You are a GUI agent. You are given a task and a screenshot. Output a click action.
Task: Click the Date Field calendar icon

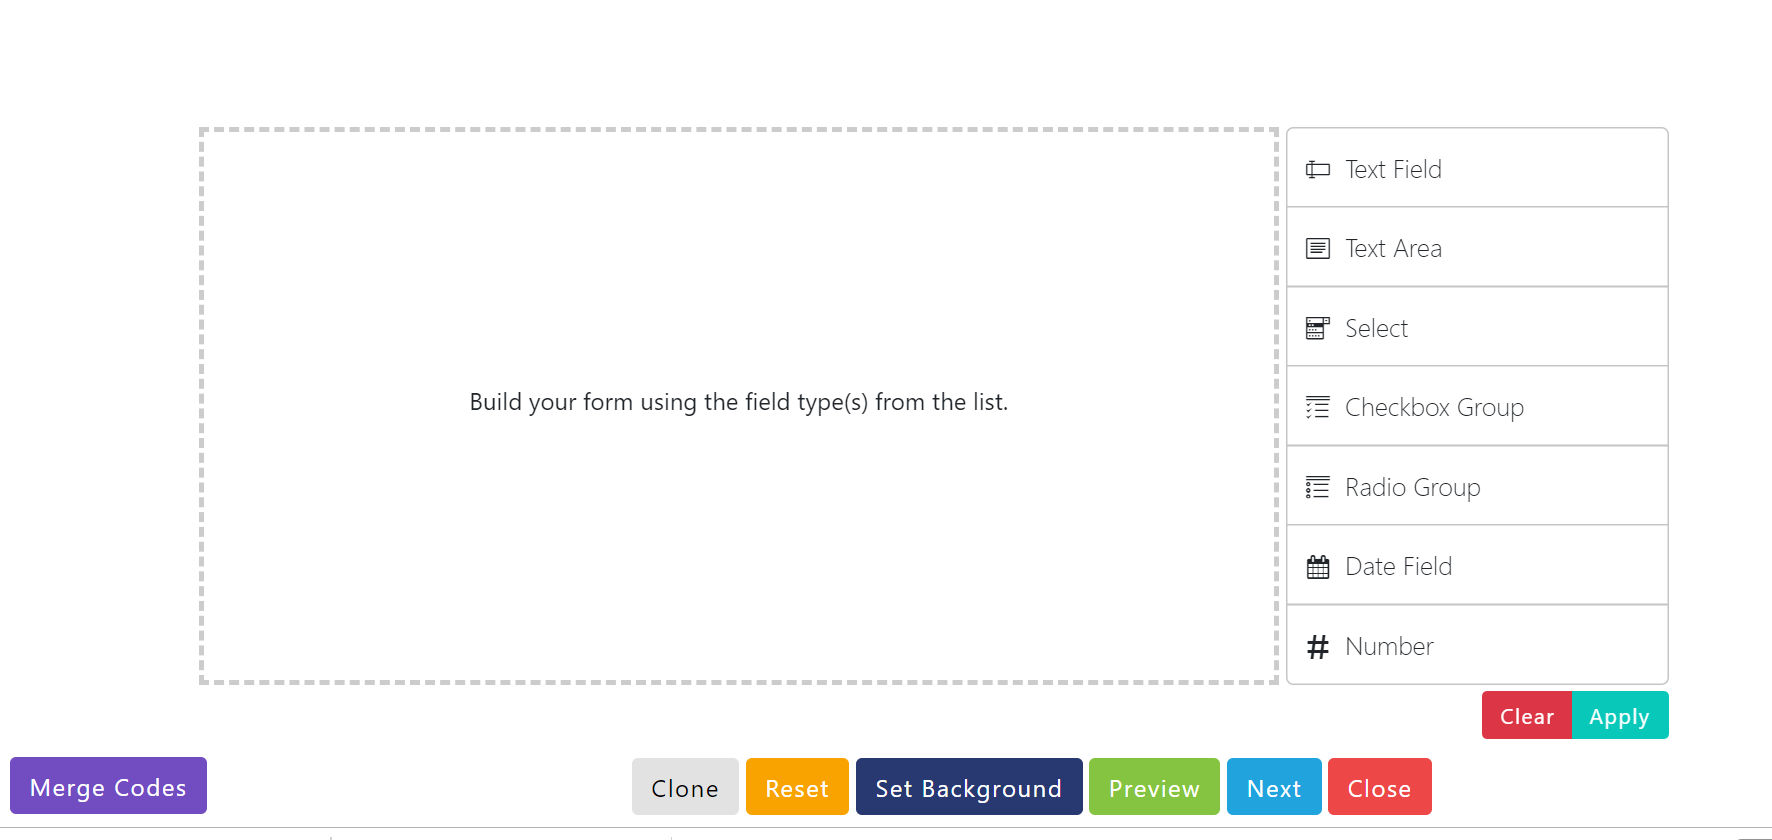coord(1318,567)
